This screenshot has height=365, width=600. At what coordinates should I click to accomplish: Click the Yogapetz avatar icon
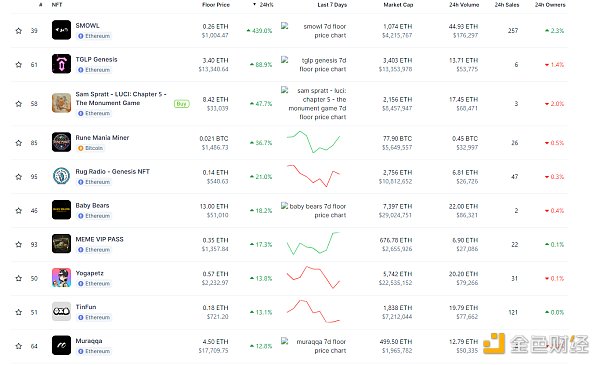click(61, 278)
